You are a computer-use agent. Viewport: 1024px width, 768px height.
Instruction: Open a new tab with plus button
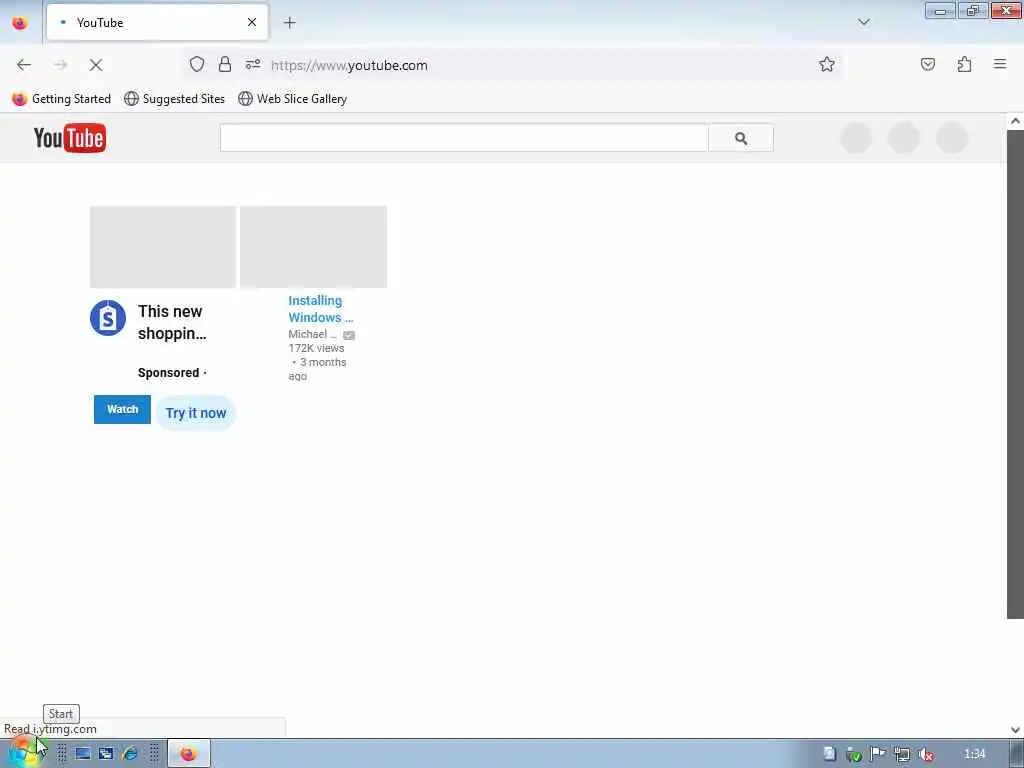pyautogui.click(x=289, y=23)
